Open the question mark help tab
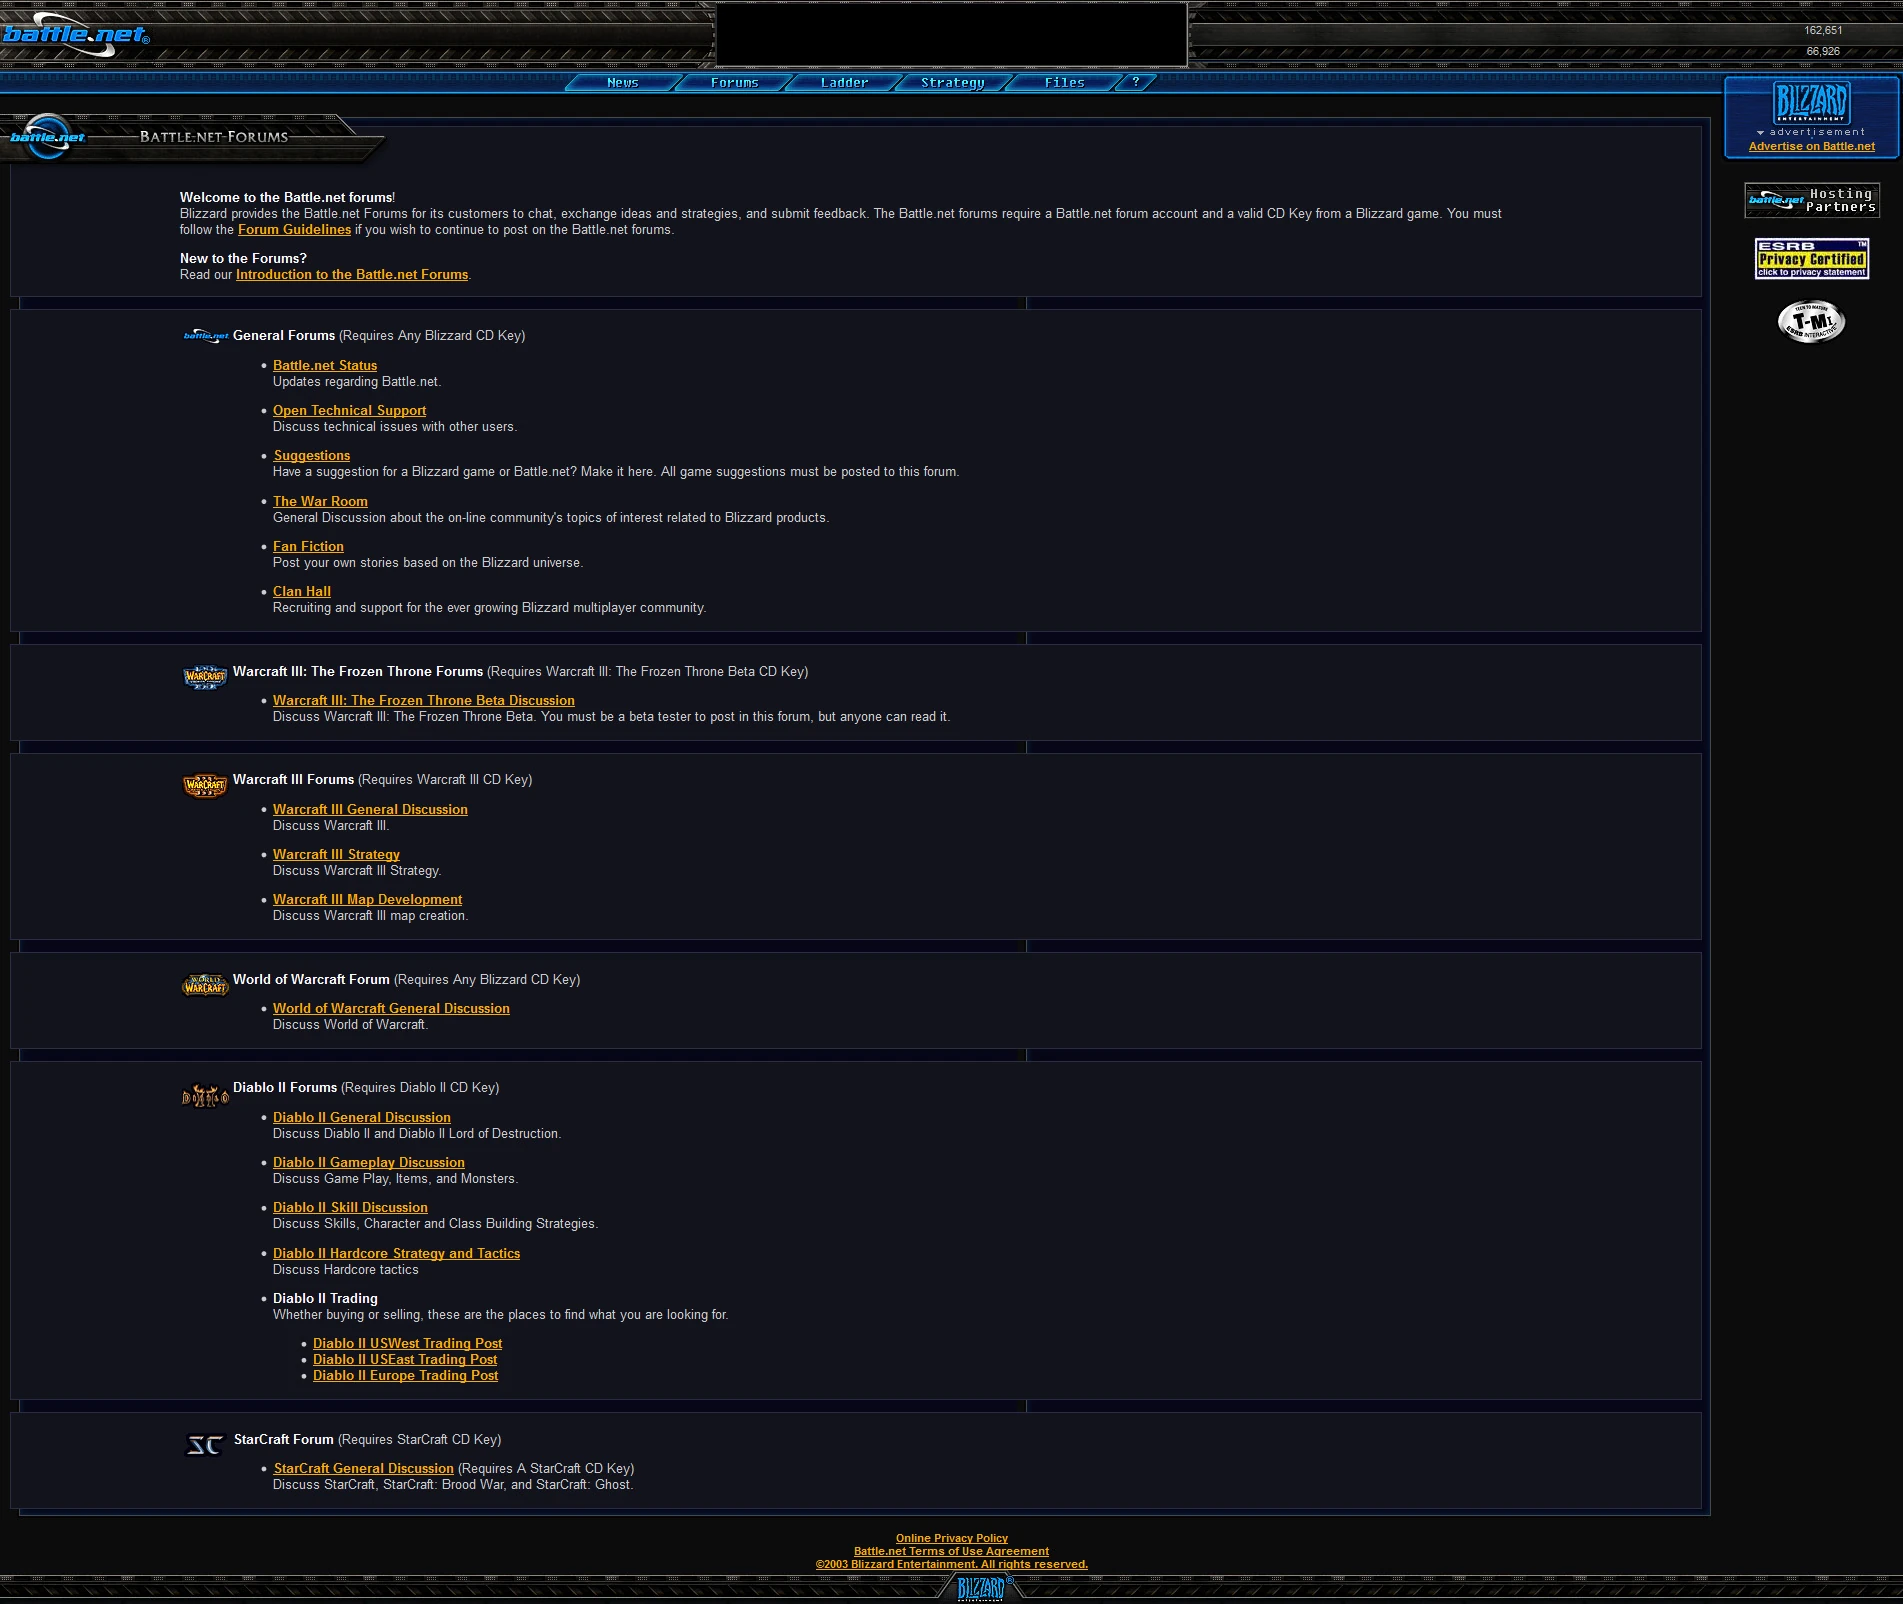Screen dimensions: 1903x1604 1136,82
